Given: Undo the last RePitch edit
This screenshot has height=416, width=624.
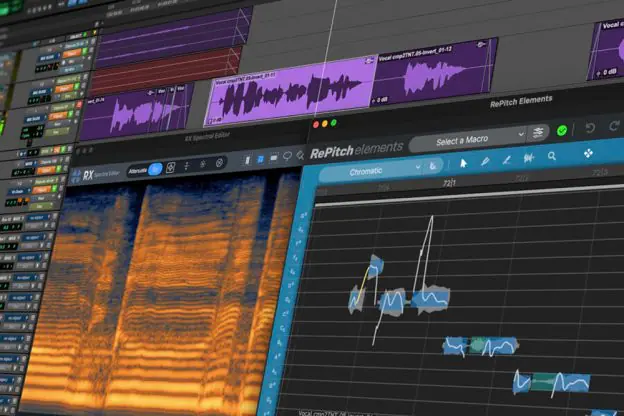Looking at the screenshot, I should 590,128.
